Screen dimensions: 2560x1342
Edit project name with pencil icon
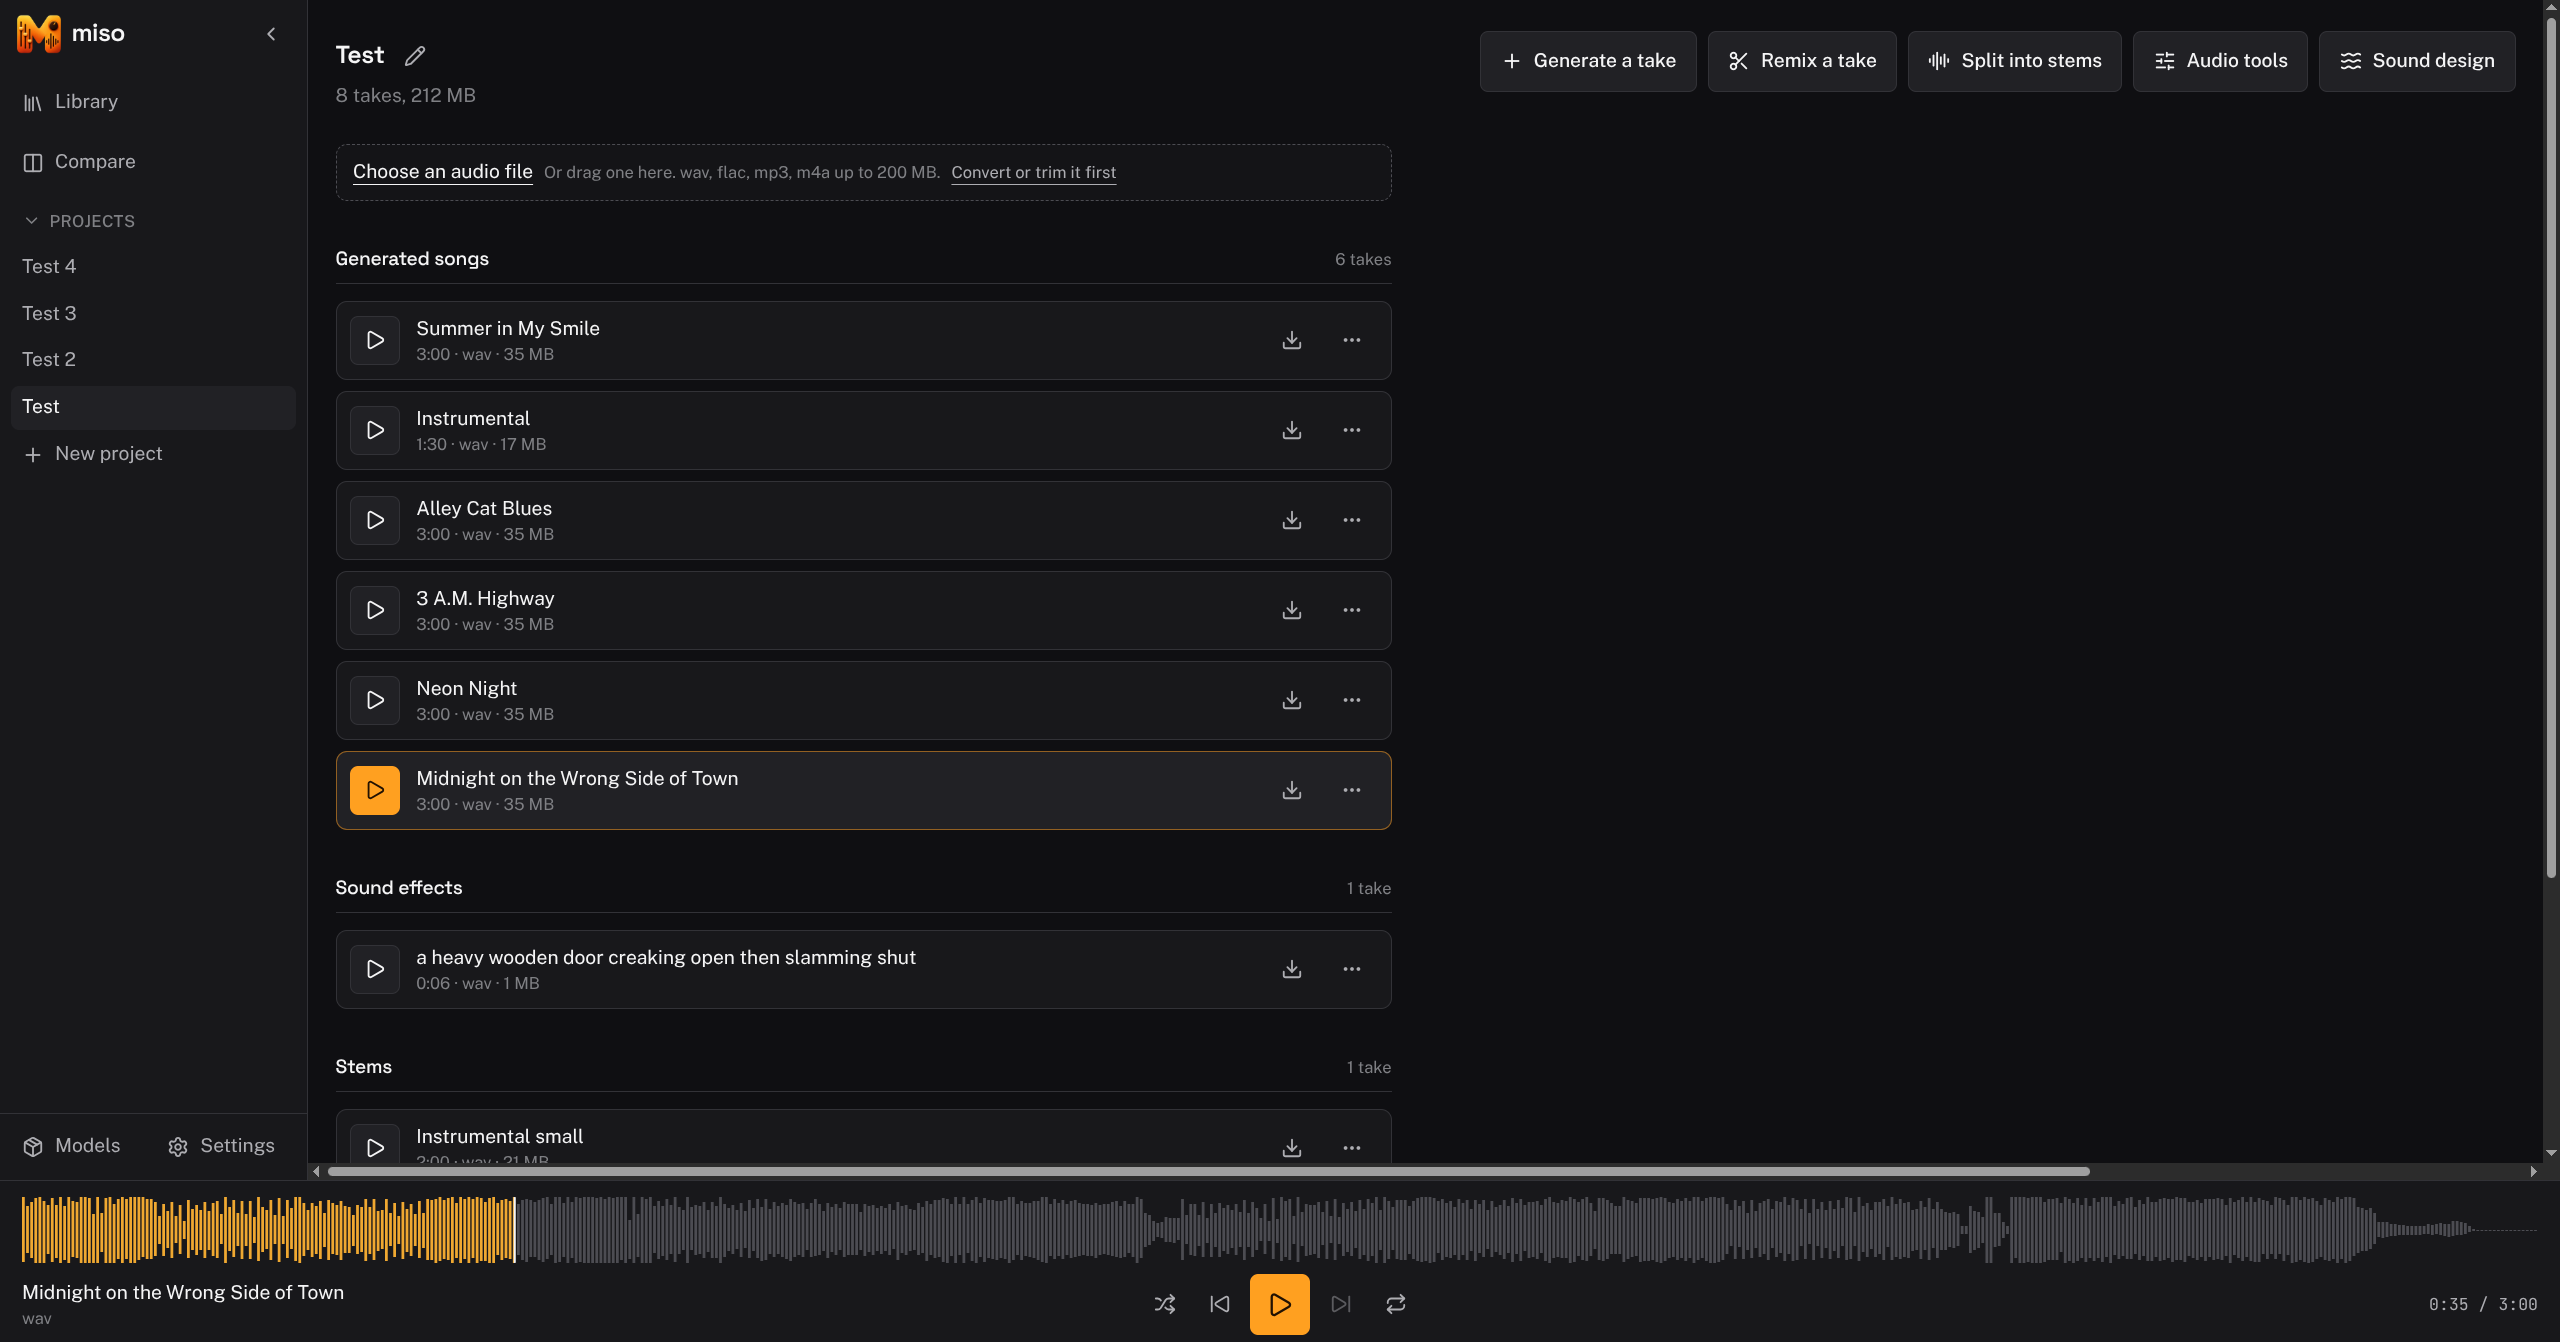[415, 56]
